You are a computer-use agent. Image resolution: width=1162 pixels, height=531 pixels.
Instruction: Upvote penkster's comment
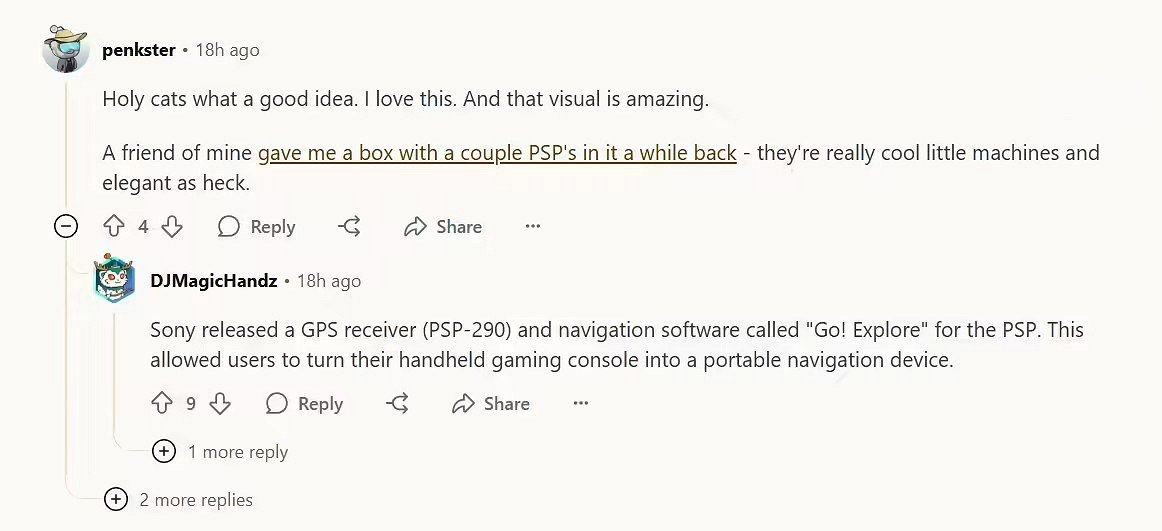pyautogui.click(x=114, y=227)
